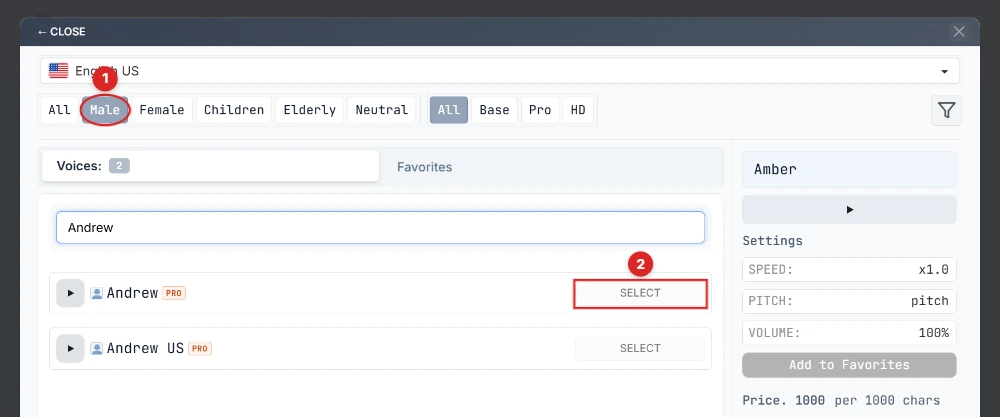
Task: Switch to the Favorites tab
Action: [x=424, y=167]
